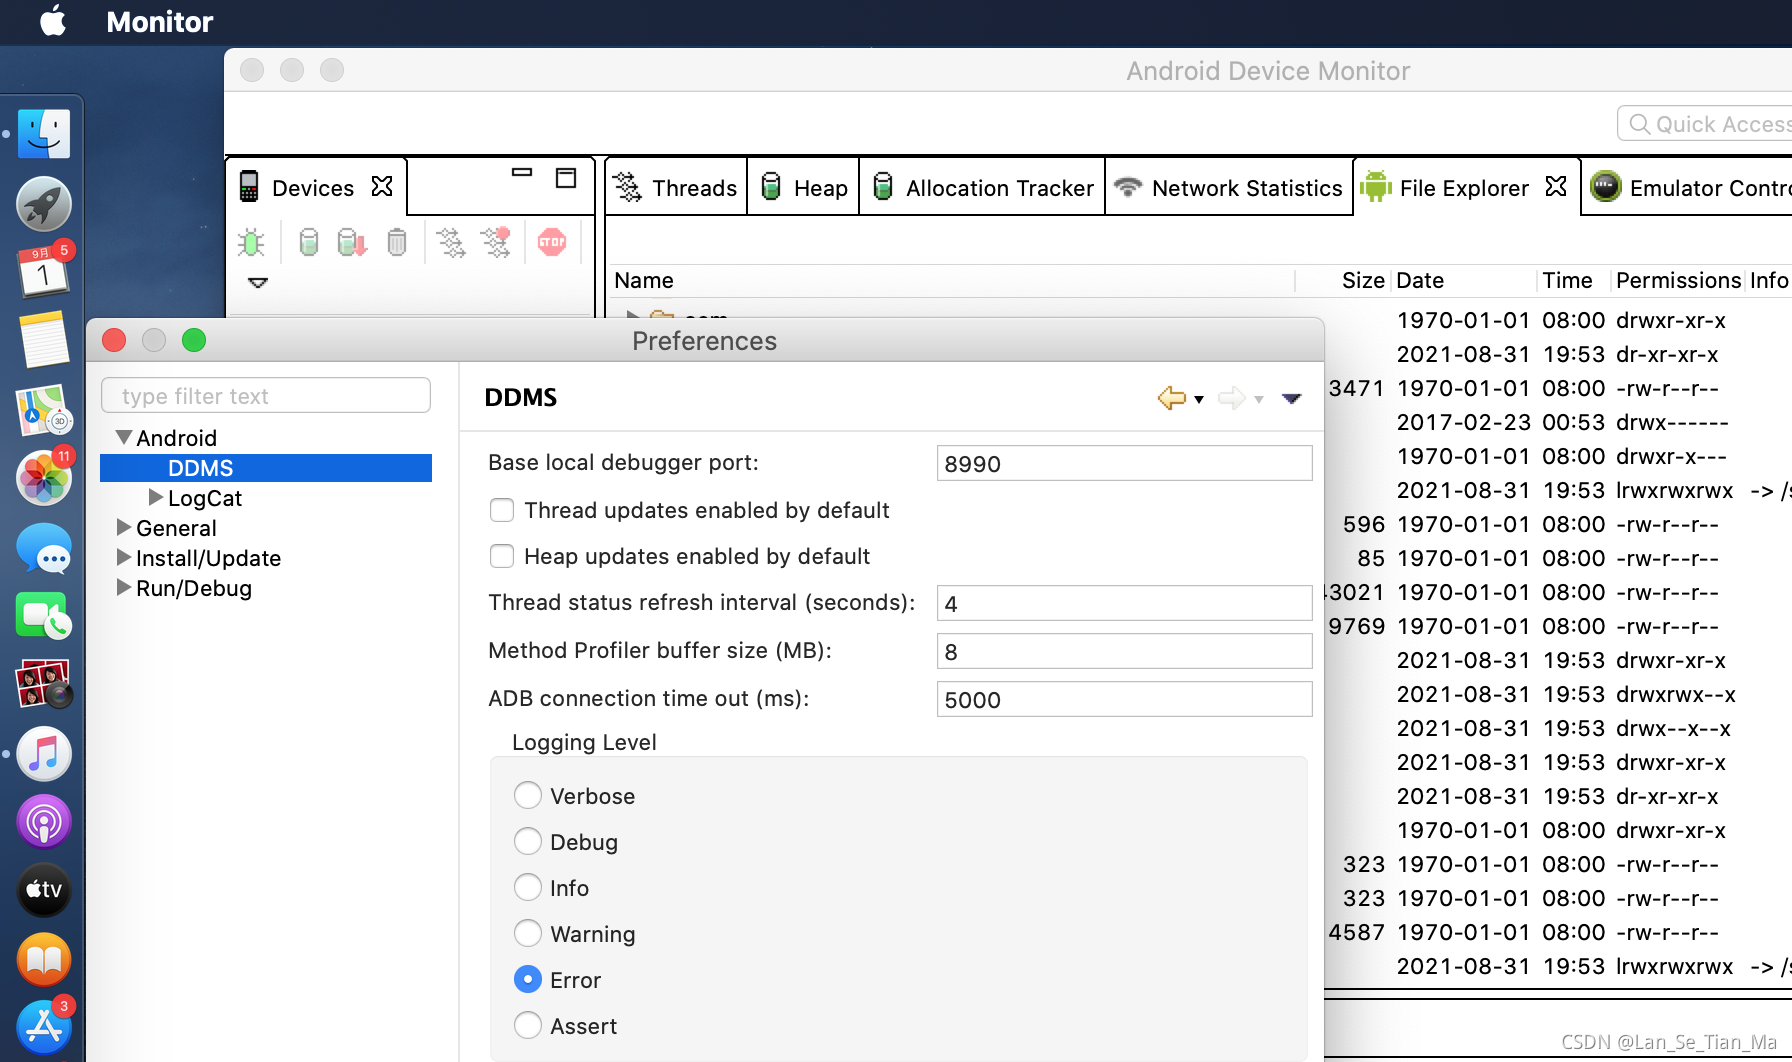
Task: Open the Apple menu
Action: [53, 21]
